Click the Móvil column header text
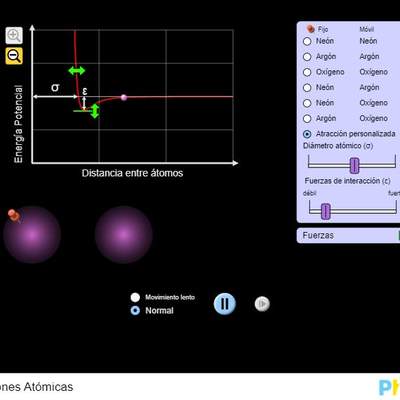400x400 pixels. [367, 30]
